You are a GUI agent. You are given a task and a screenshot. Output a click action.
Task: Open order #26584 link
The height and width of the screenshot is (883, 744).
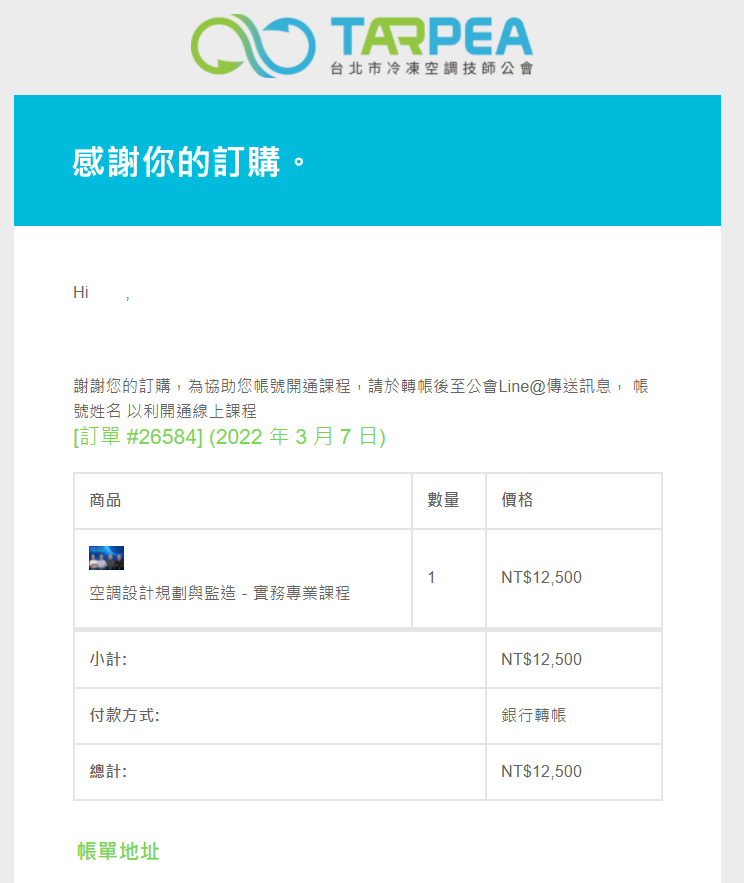[x=229, y=437]
